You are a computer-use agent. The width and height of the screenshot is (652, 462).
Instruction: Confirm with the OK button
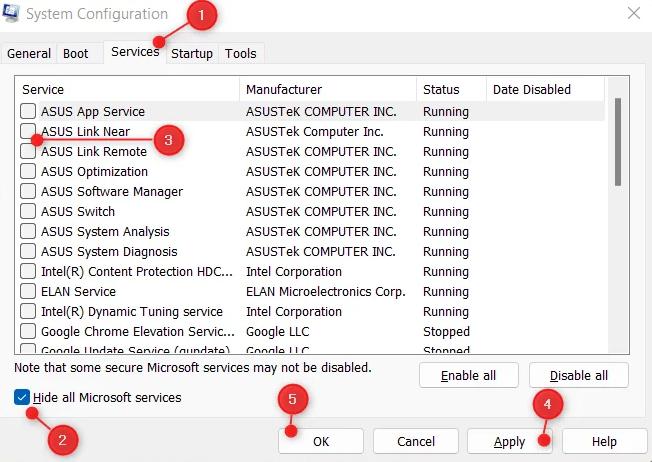point(321,441)
